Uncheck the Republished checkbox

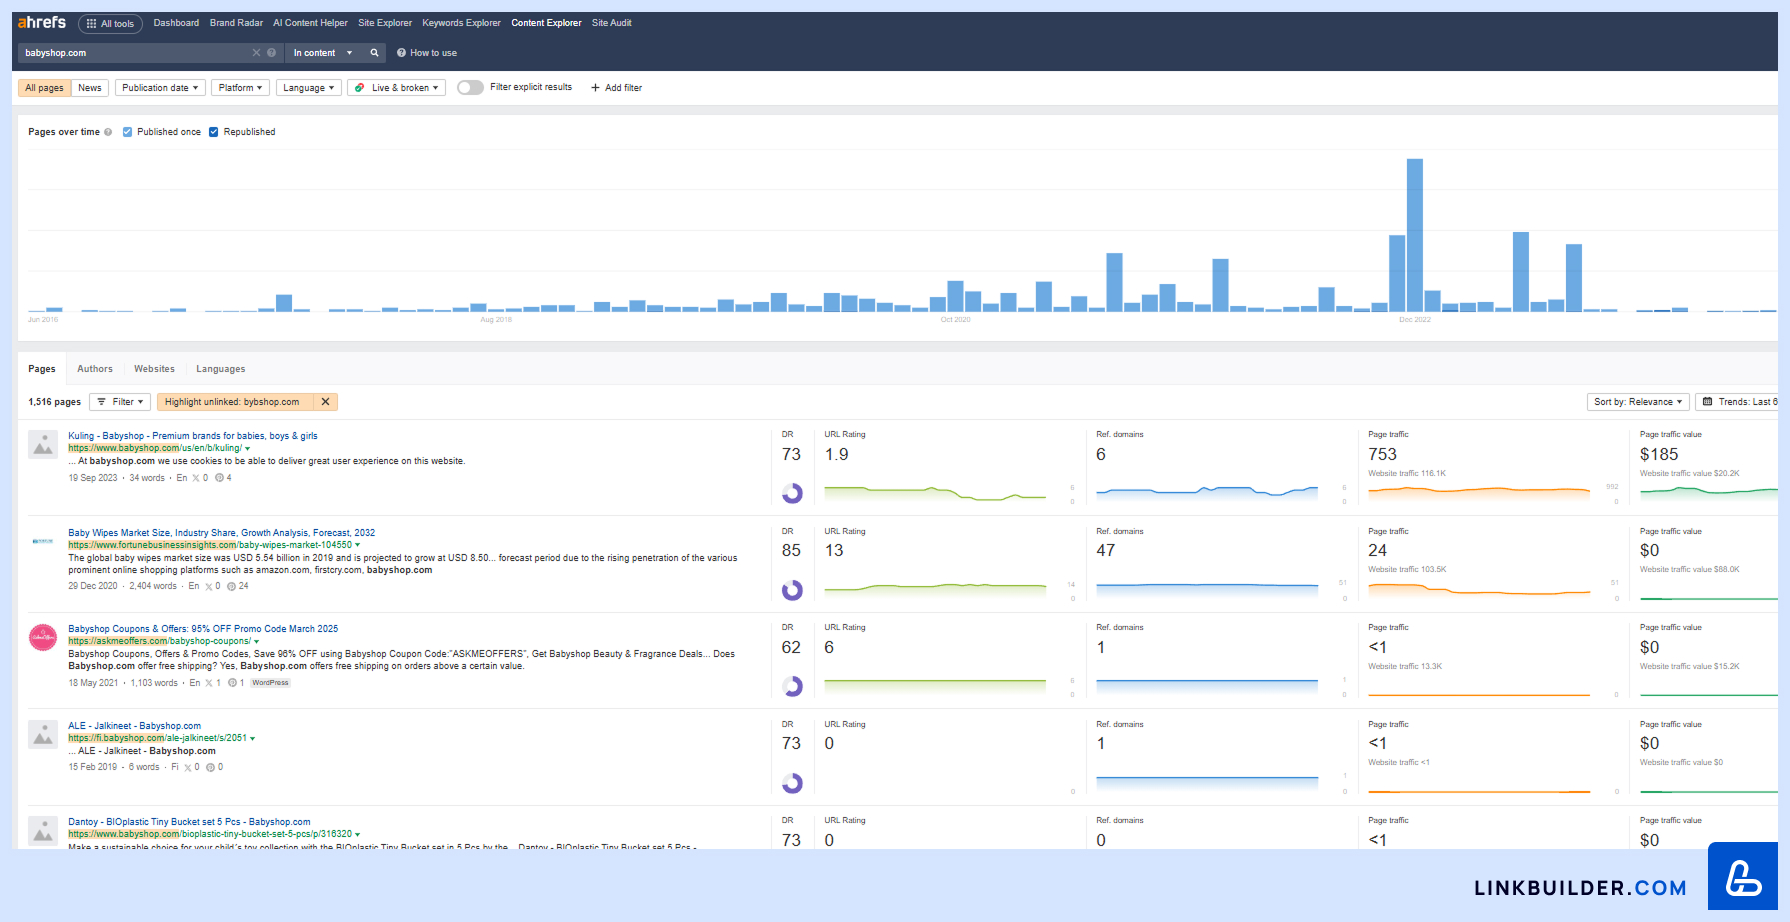(x=213, y=132)
